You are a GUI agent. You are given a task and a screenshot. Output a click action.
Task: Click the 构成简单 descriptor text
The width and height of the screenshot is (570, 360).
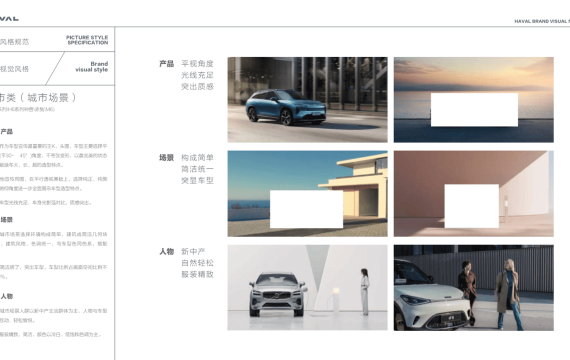pyautogui.click(x=197, y=157)
